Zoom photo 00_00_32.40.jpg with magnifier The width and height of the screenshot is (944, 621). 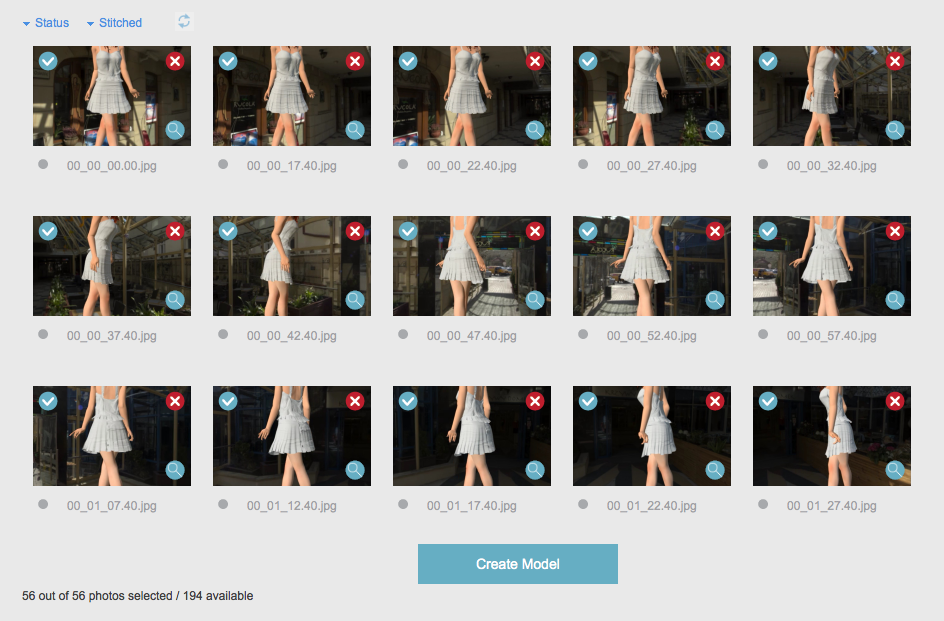click(895, 130)
